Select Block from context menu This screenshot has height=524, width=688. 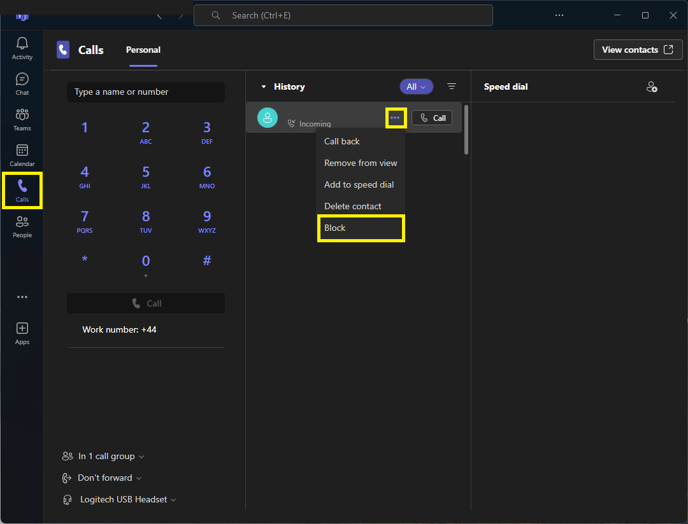coord(361,228)
